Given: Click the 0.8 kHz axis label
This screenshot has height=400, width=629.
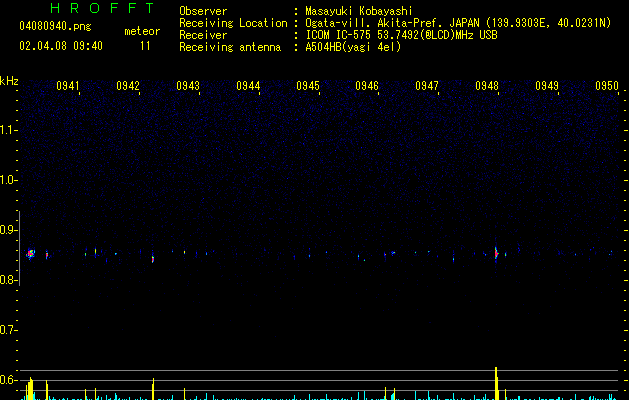Looking at the screenshot, I should 8,280.
